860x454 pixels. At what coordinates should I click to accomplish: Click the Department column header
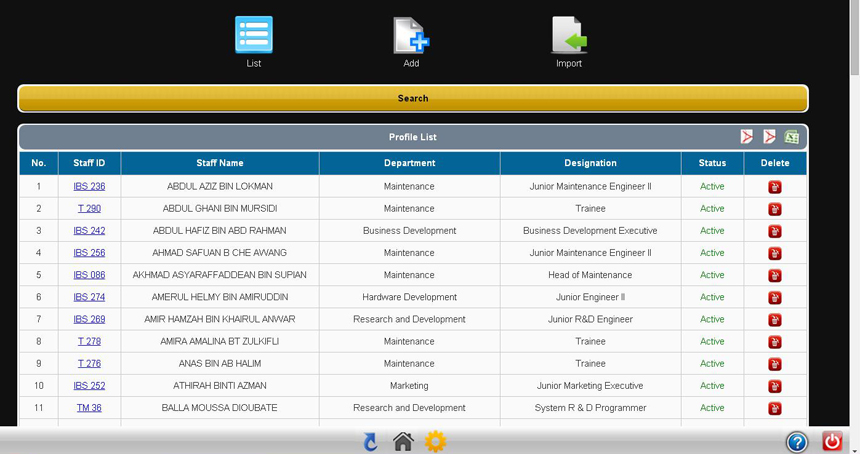409,163
